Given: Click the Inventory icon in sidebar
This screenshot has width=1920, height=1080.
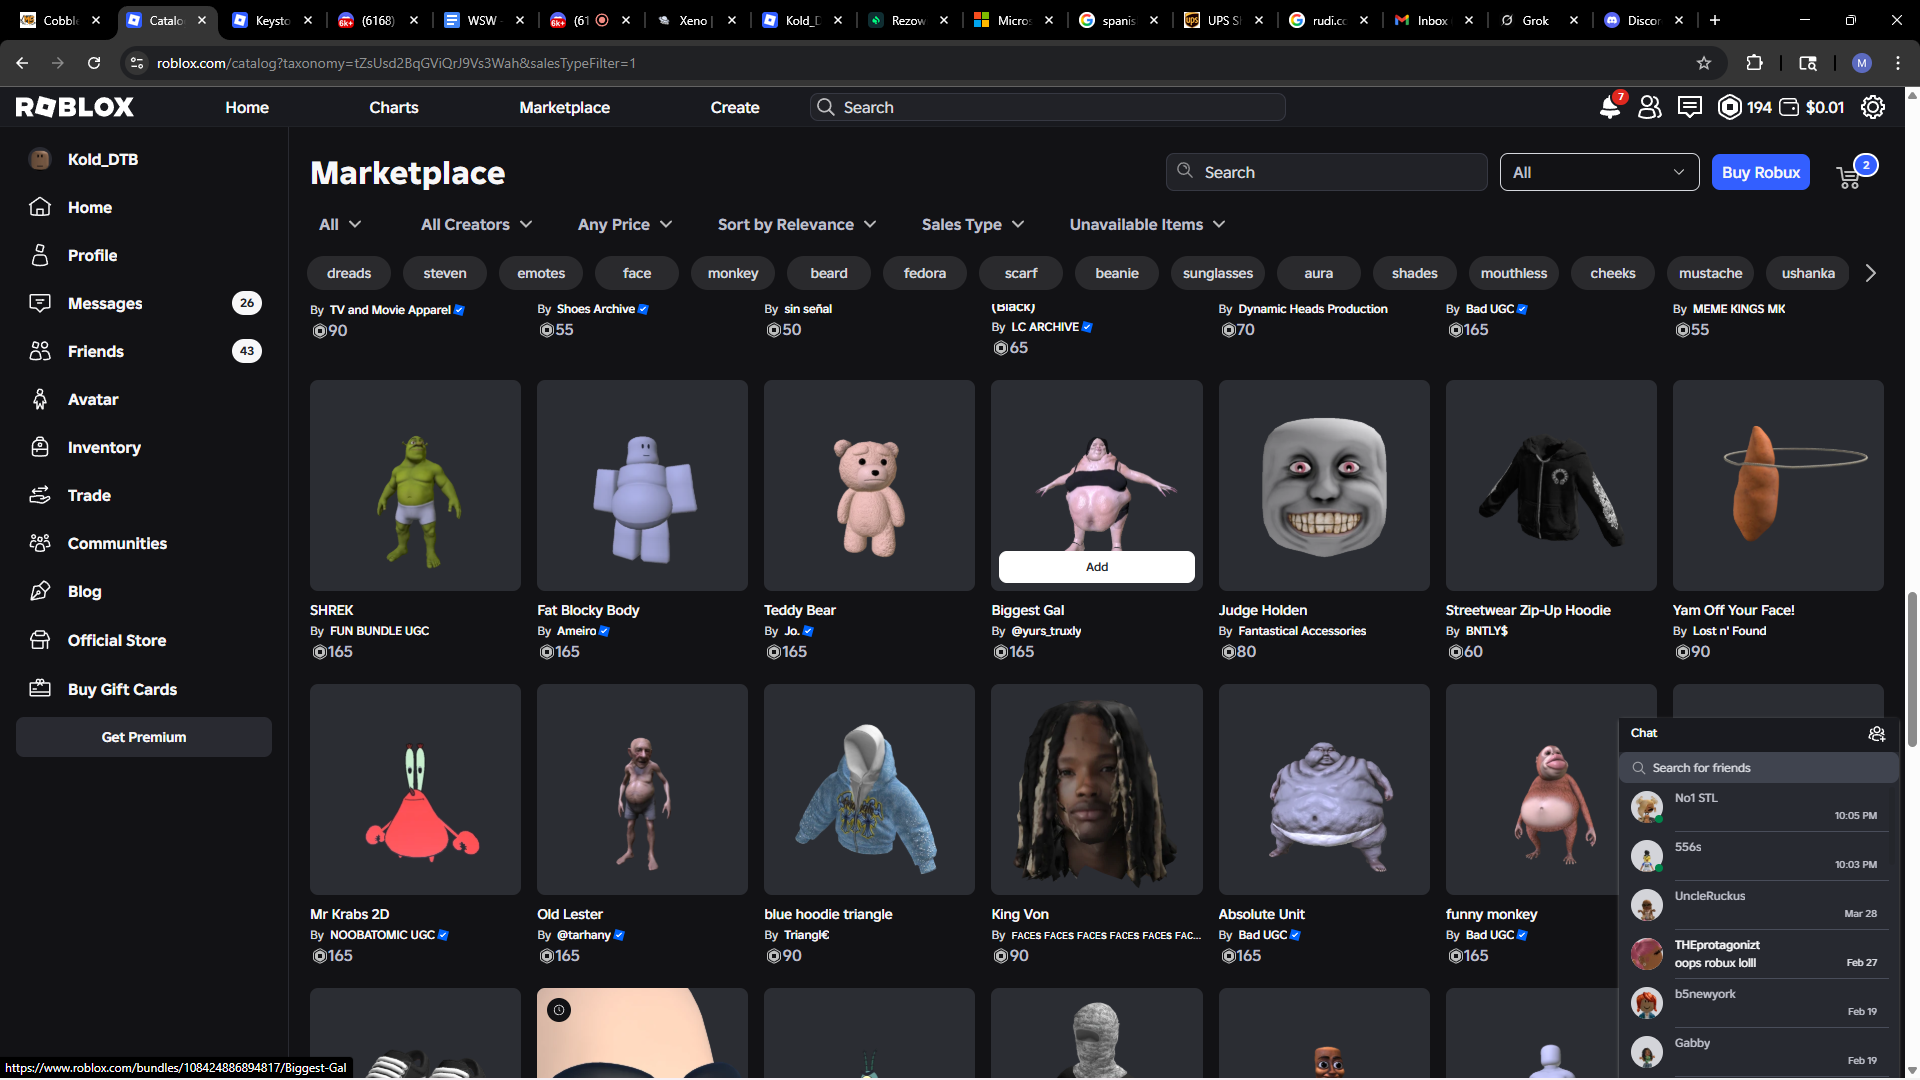Looking at the screenshot, I should (40, 447).
